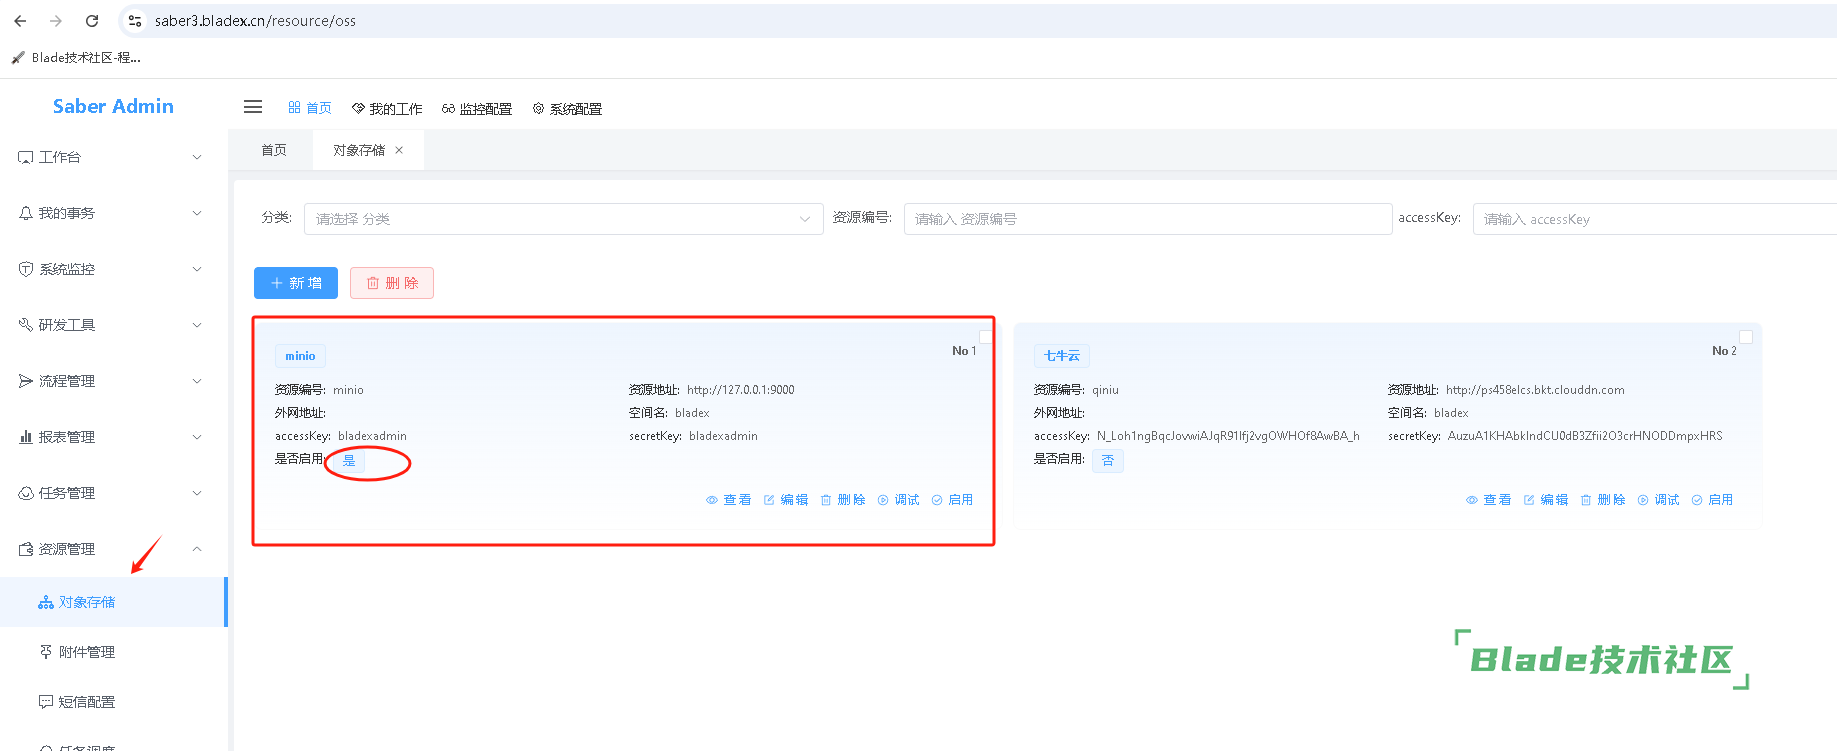This screenshot has width=1837, height=751.
Task: Click the browser back arrow
Action: [x=20, y=20]
